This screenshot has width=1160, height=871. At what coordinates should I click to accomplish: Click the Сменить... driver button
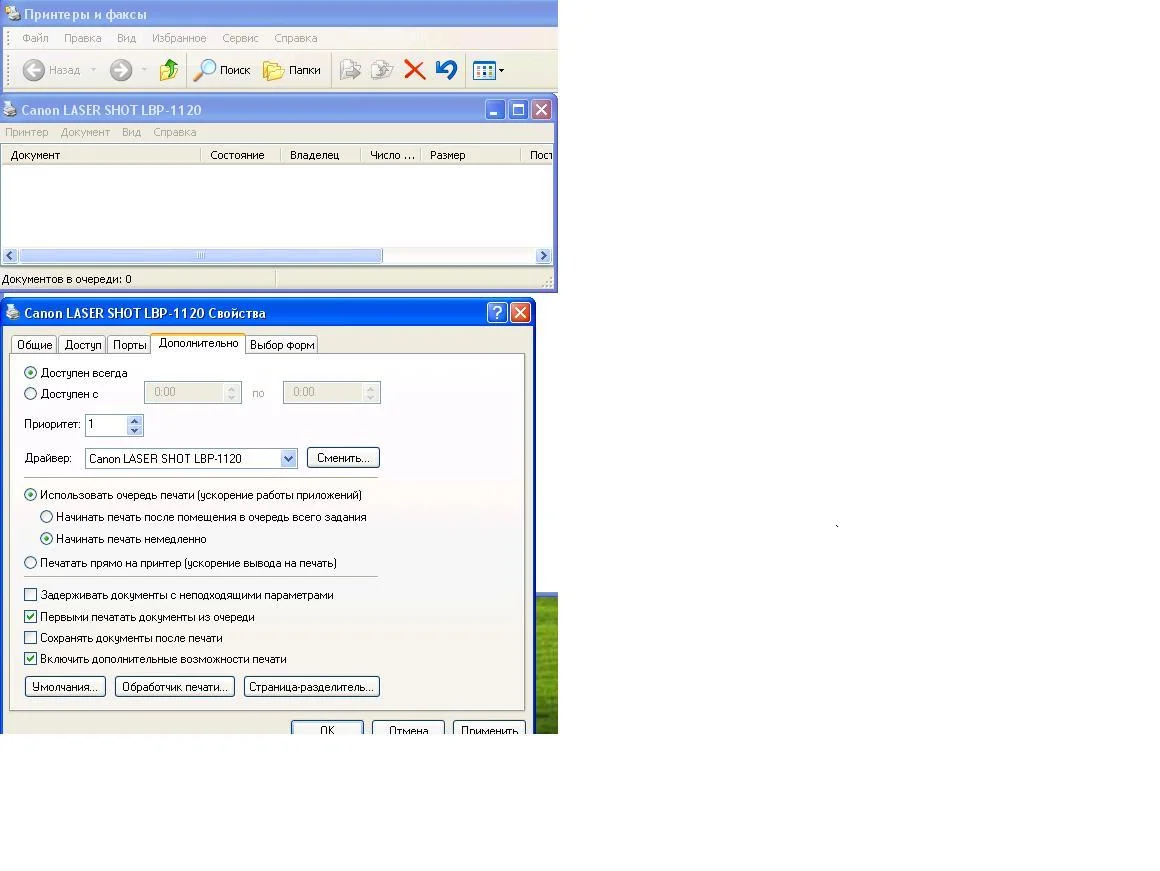point(343,458)
